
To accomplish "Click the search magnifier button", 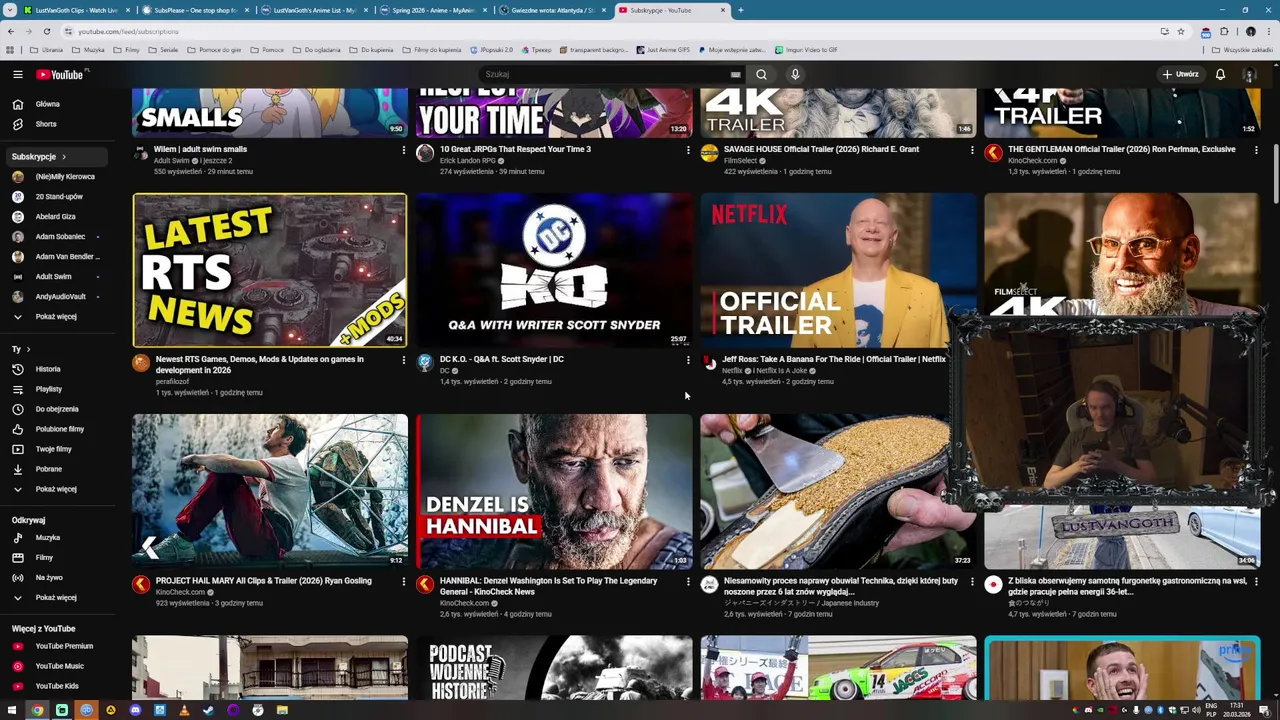I will (x=761, y=74).
